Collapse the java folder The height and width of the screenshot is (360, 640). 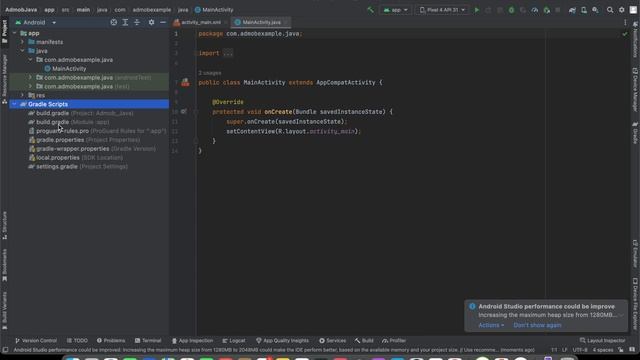(22, 51)
